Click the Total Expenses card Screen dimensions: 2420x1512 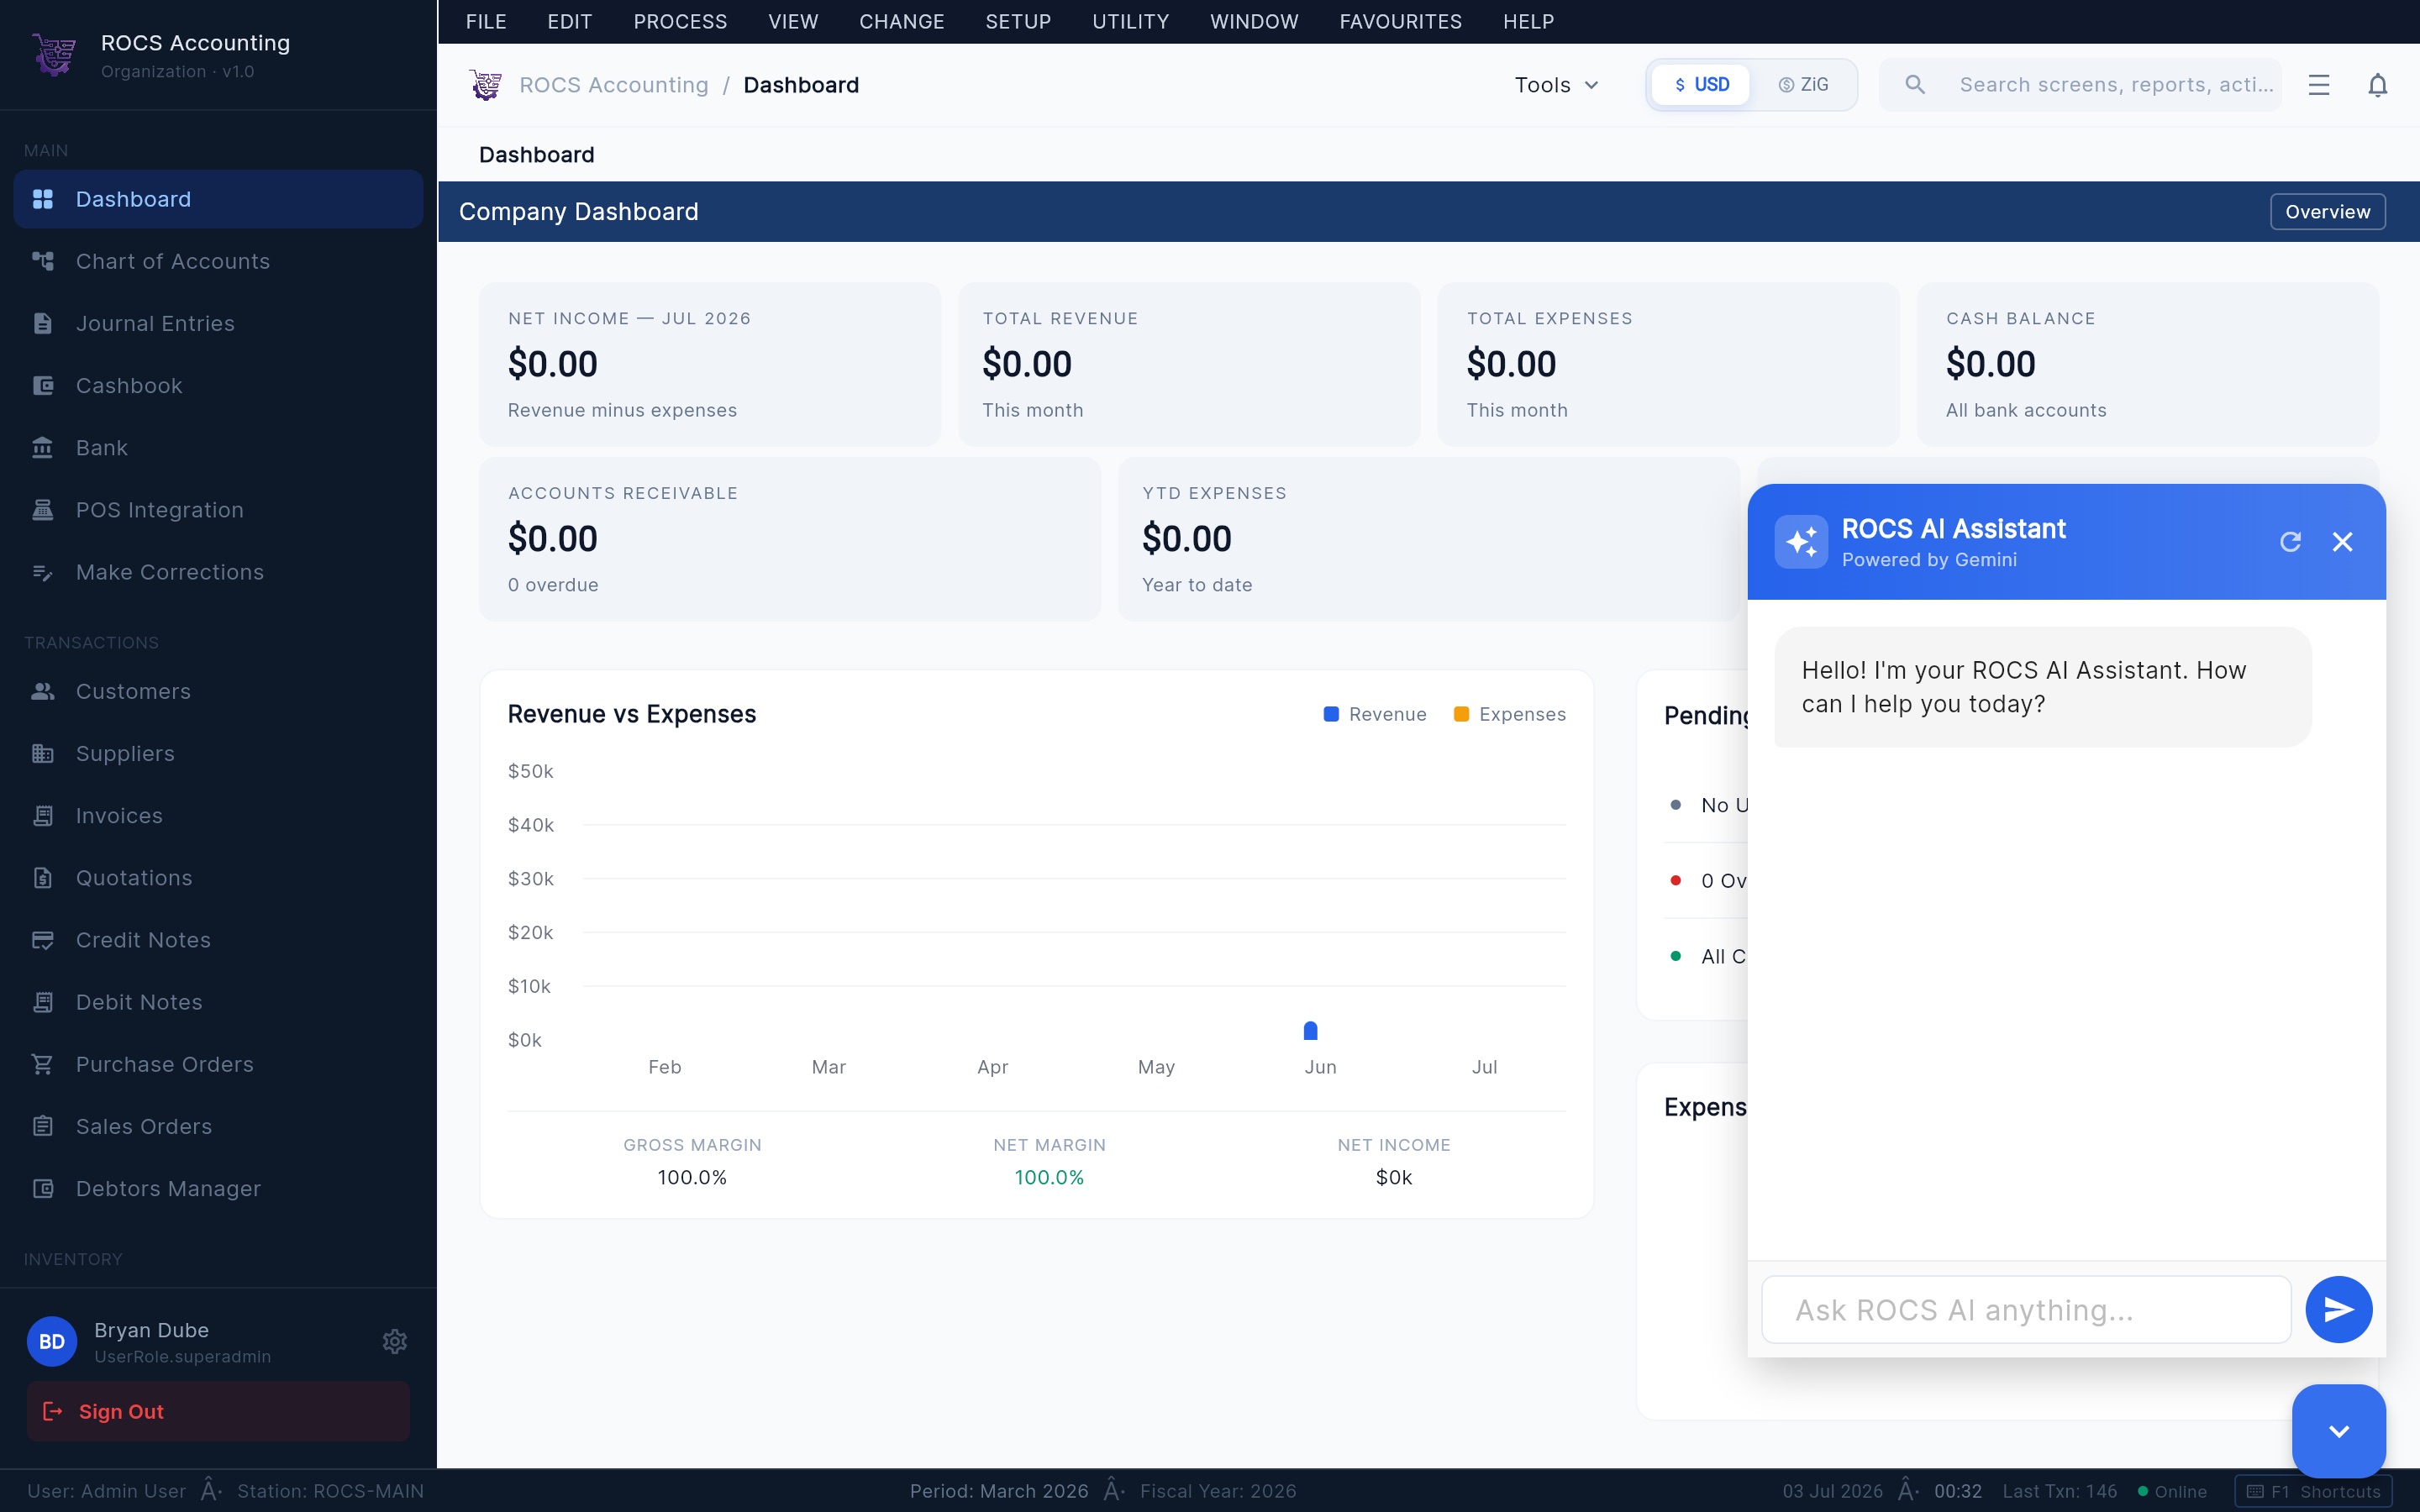click(1668, 364)
